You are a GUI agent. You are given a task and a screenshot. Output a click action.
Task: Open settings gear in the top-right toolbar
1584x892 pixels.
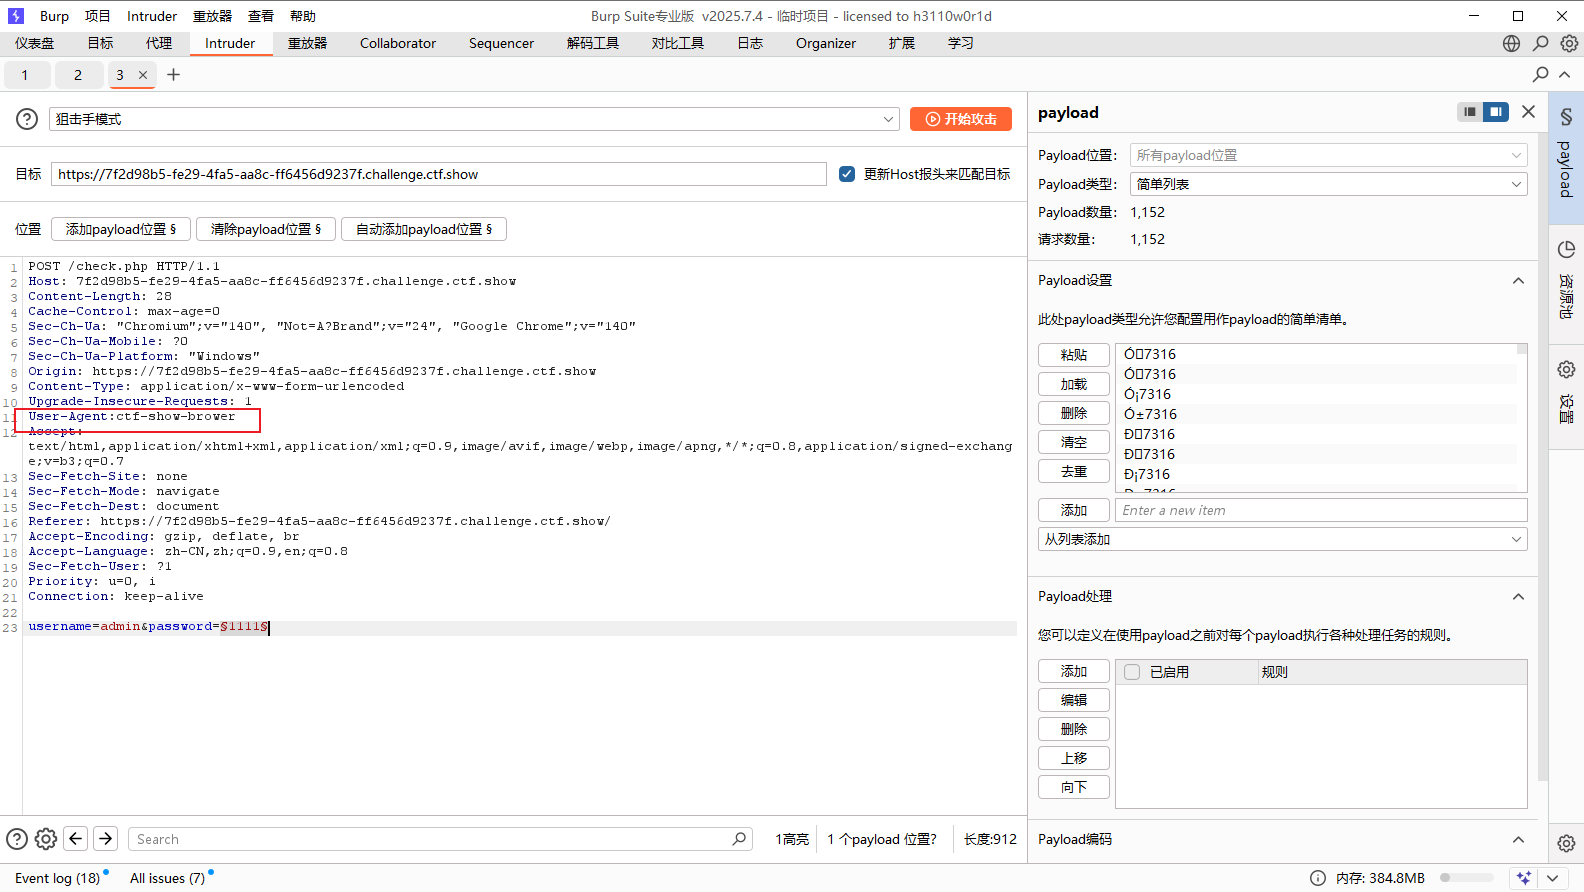pyautogui.click(x=1569, y=43)
